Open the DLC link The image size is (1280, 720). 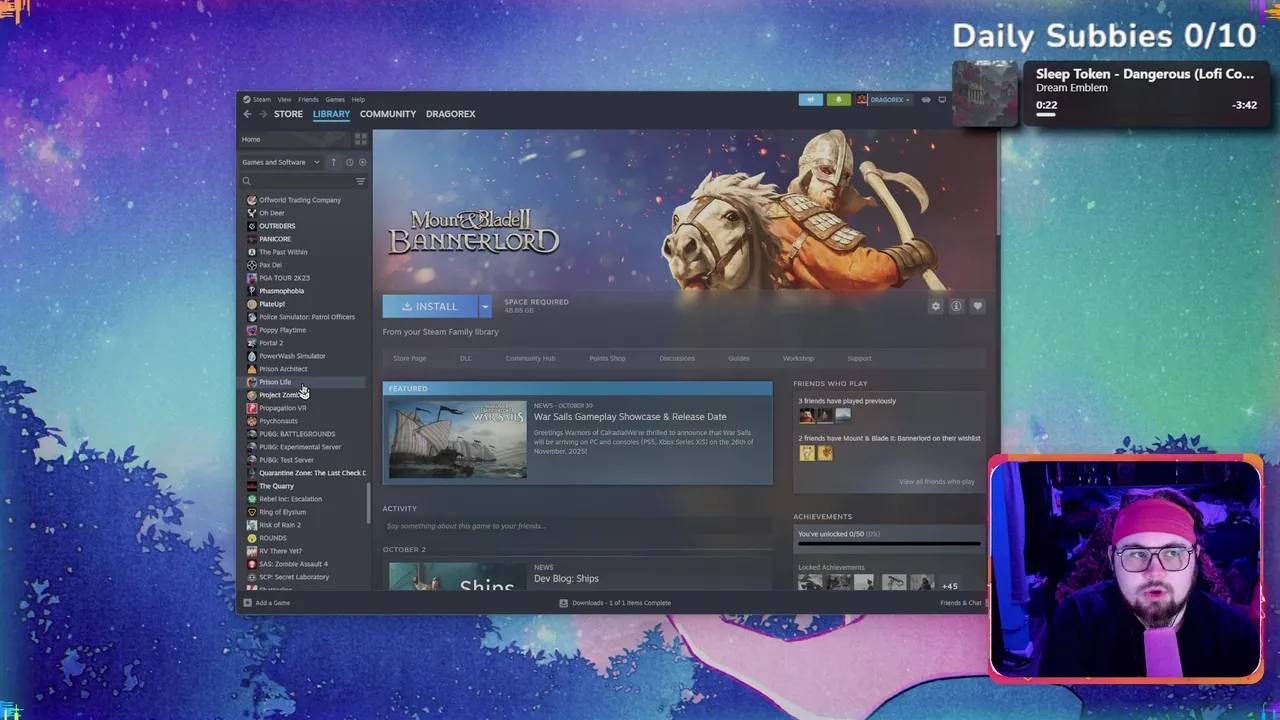(466, 358)
